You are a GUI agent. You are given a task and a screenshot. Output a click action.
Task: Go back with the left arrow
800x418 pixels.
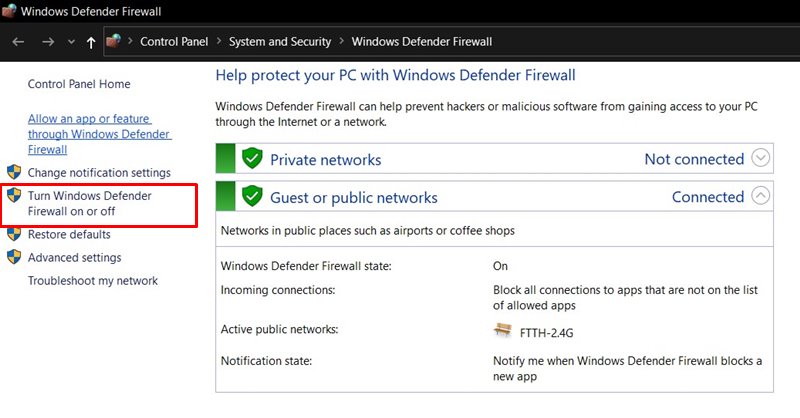coord(18,42)
